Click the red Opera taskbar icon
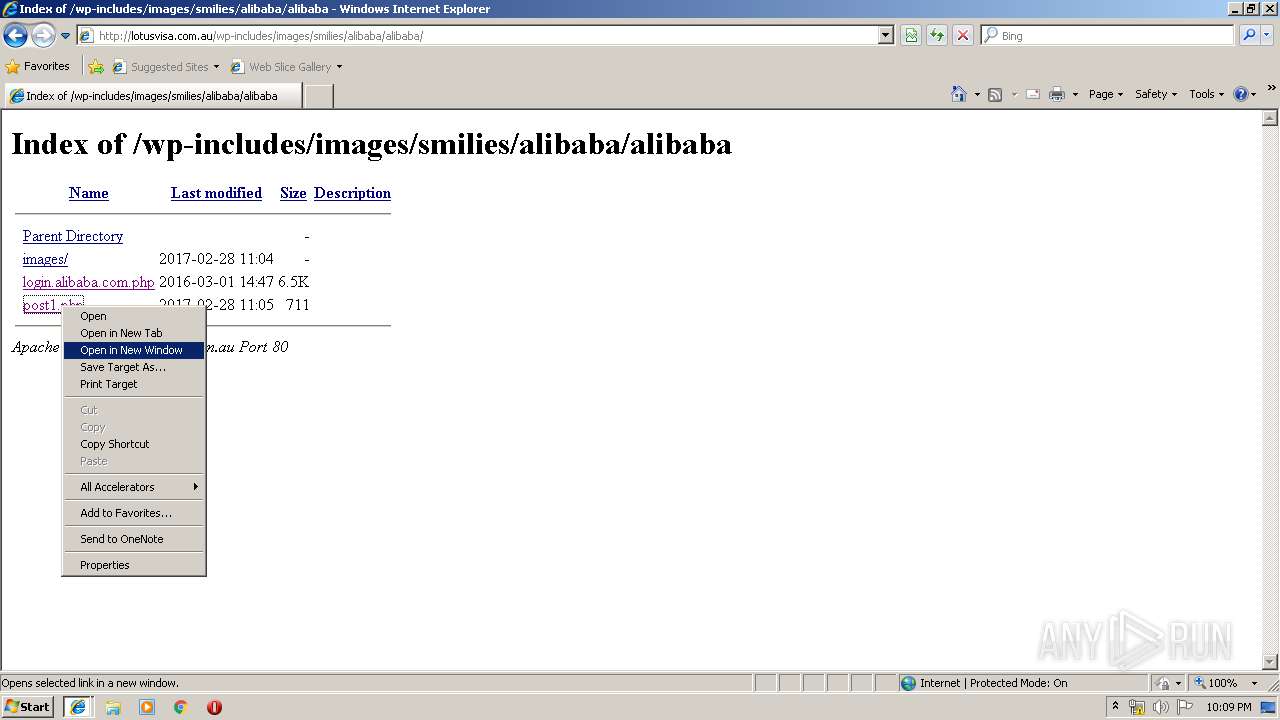The width and height of the screenshot is (1280, 720). 214,707
